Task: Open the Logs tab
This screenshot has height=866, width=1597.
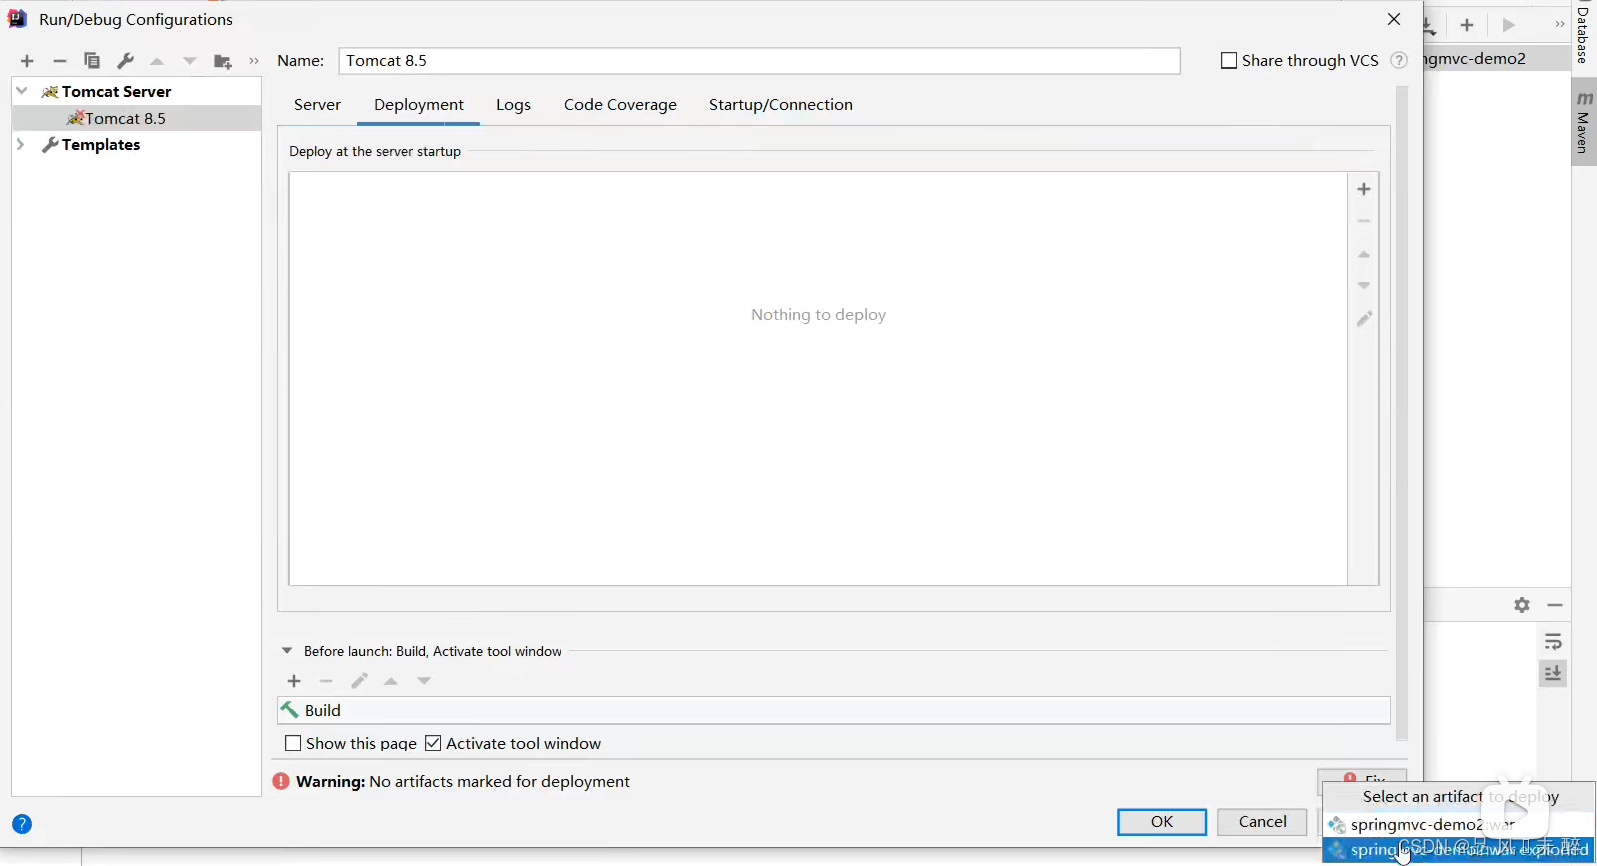Action: pos(513,105)
